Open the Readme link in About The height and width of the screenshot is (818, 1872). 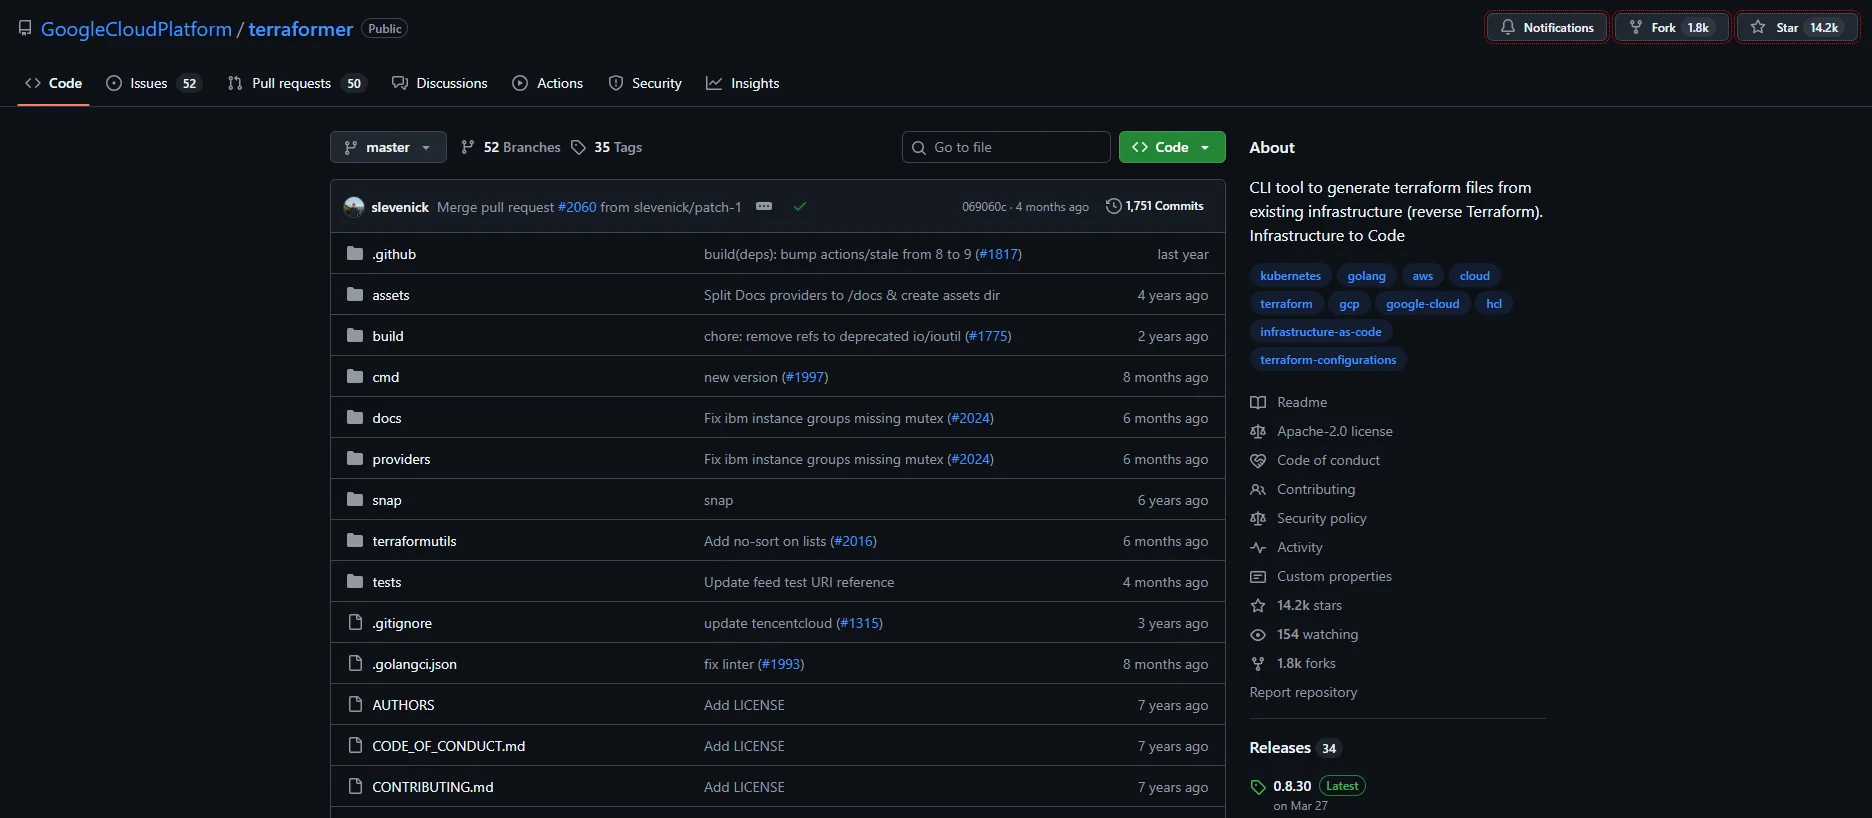(x=1301, y=402)
